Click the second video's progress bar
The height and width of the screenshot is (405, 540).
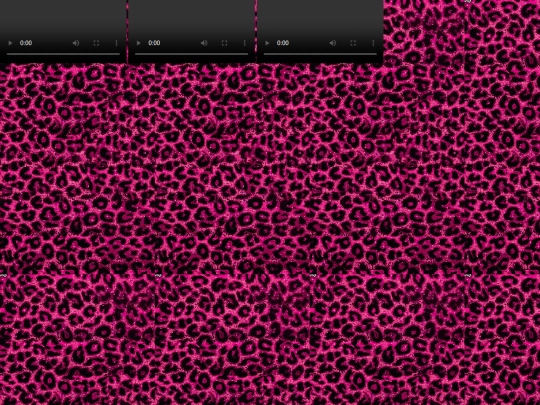point(191,54)
